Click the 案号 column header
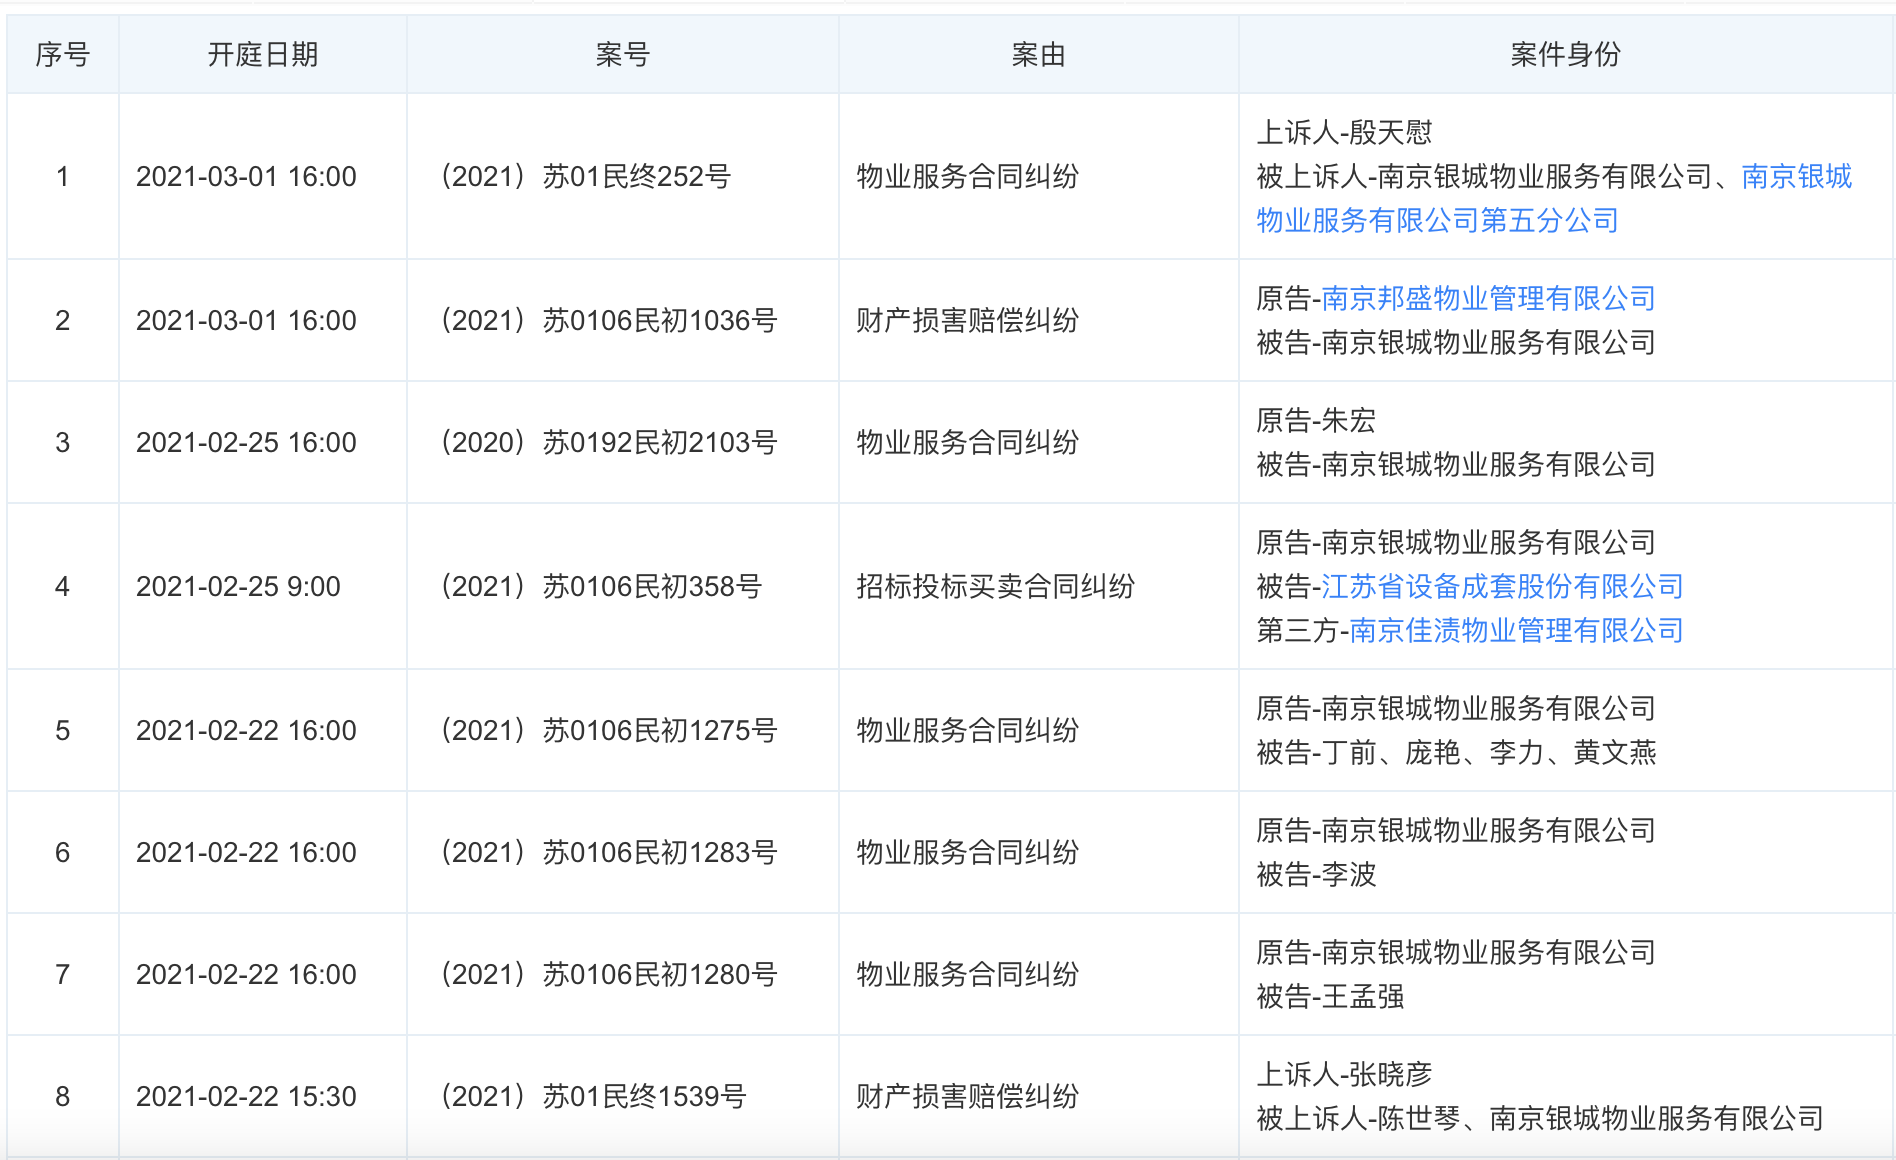This screenshot has width=1896, height=1160. pyautogui.click(x=623, y=54)
